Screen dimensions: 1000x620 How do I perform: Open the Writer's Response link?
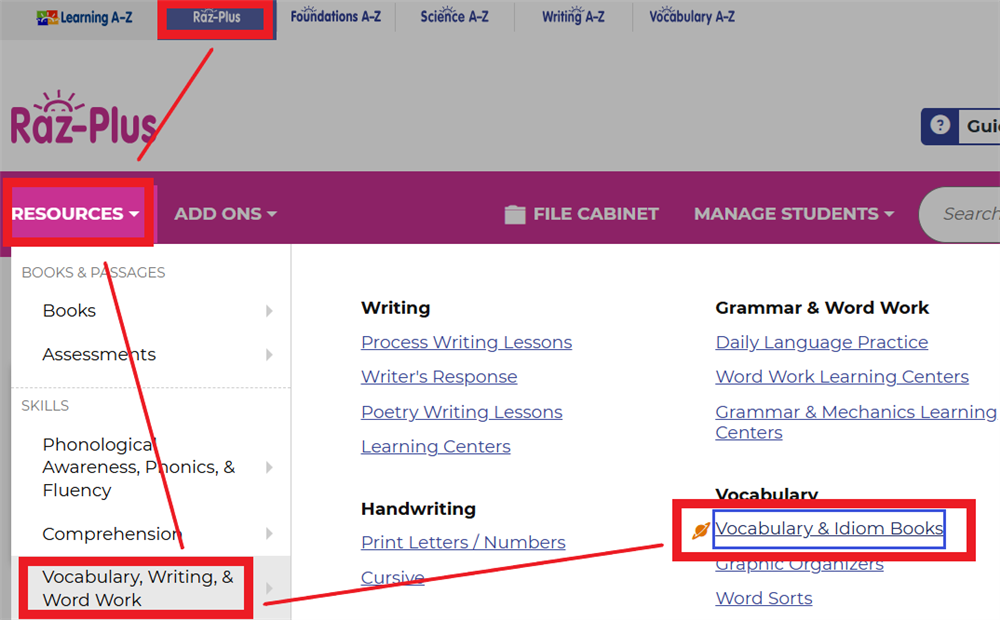pyautogui.click(x=439, y=377)
